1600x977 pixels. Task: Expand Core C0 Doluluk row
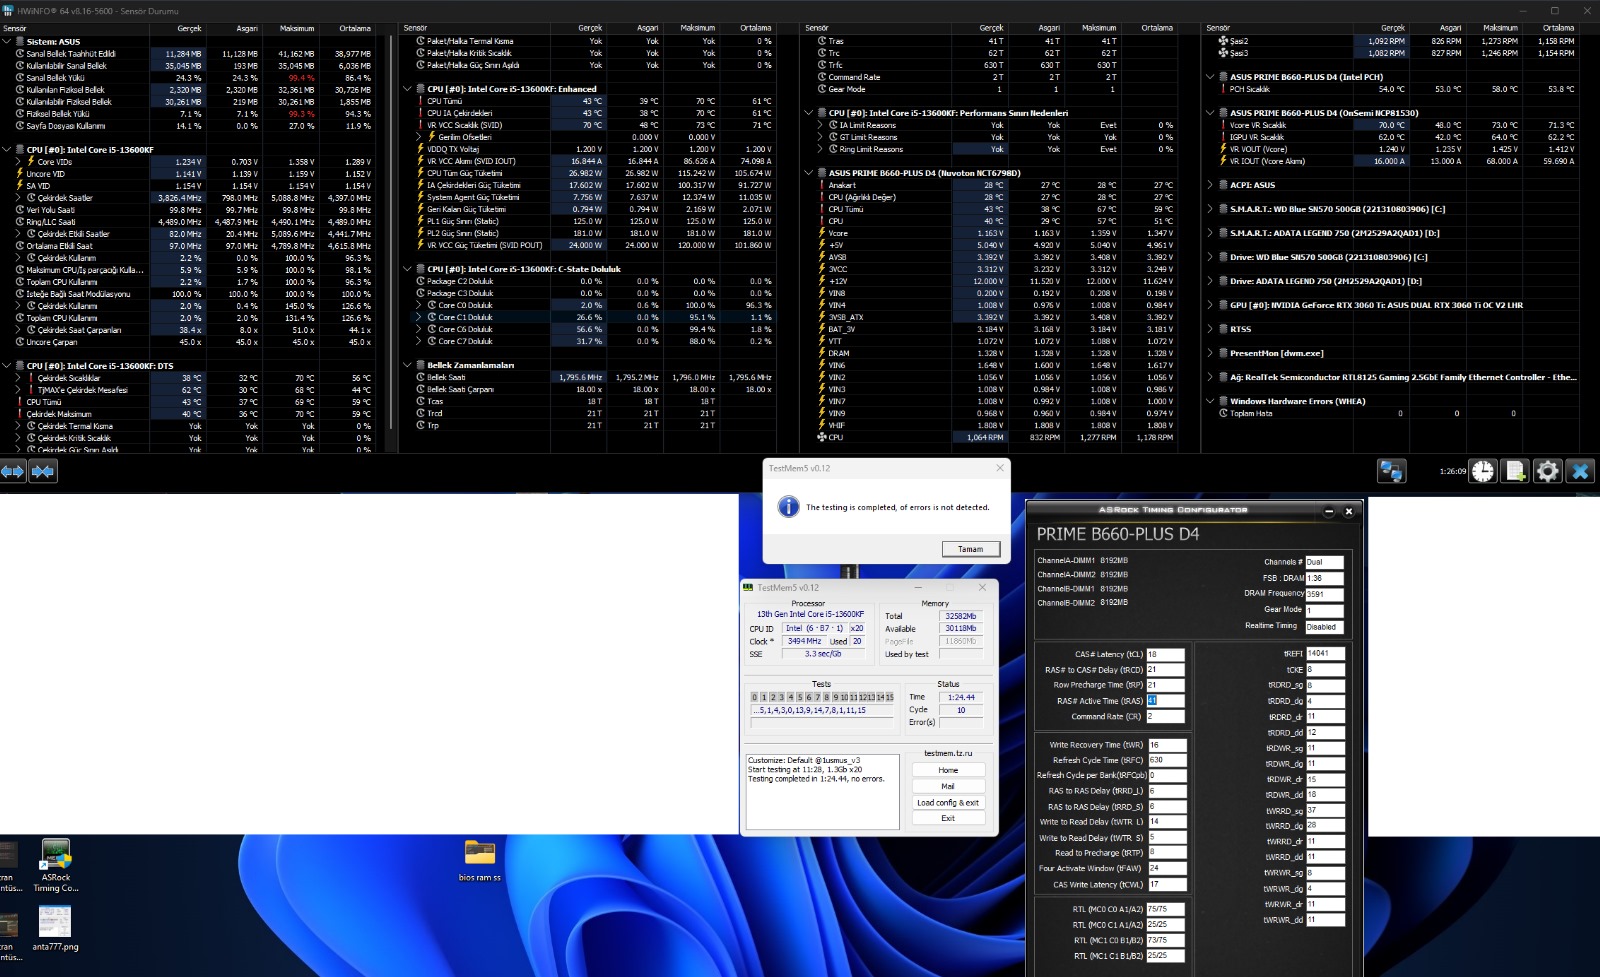coord(419,305)
